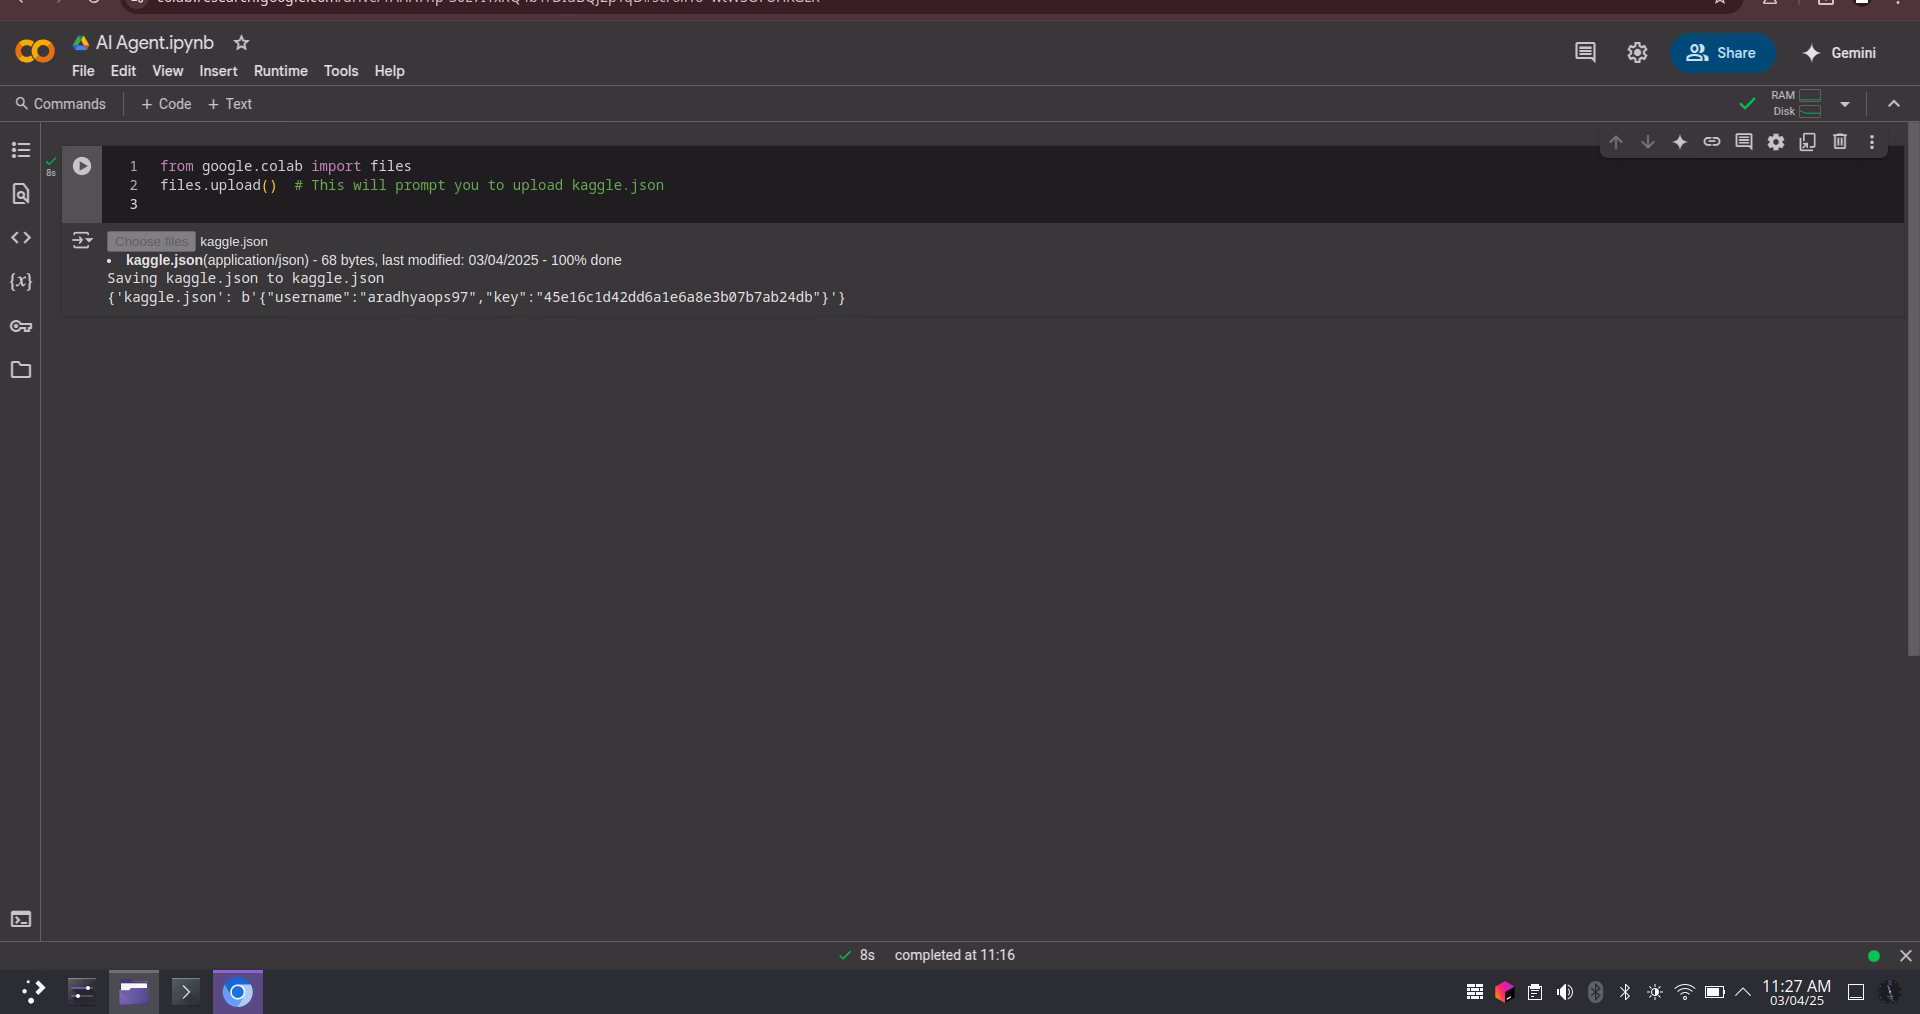The height and width of the screenshot is (1014, 1920).
Task: Open the Runtime menu
Action: coord(281,71)
